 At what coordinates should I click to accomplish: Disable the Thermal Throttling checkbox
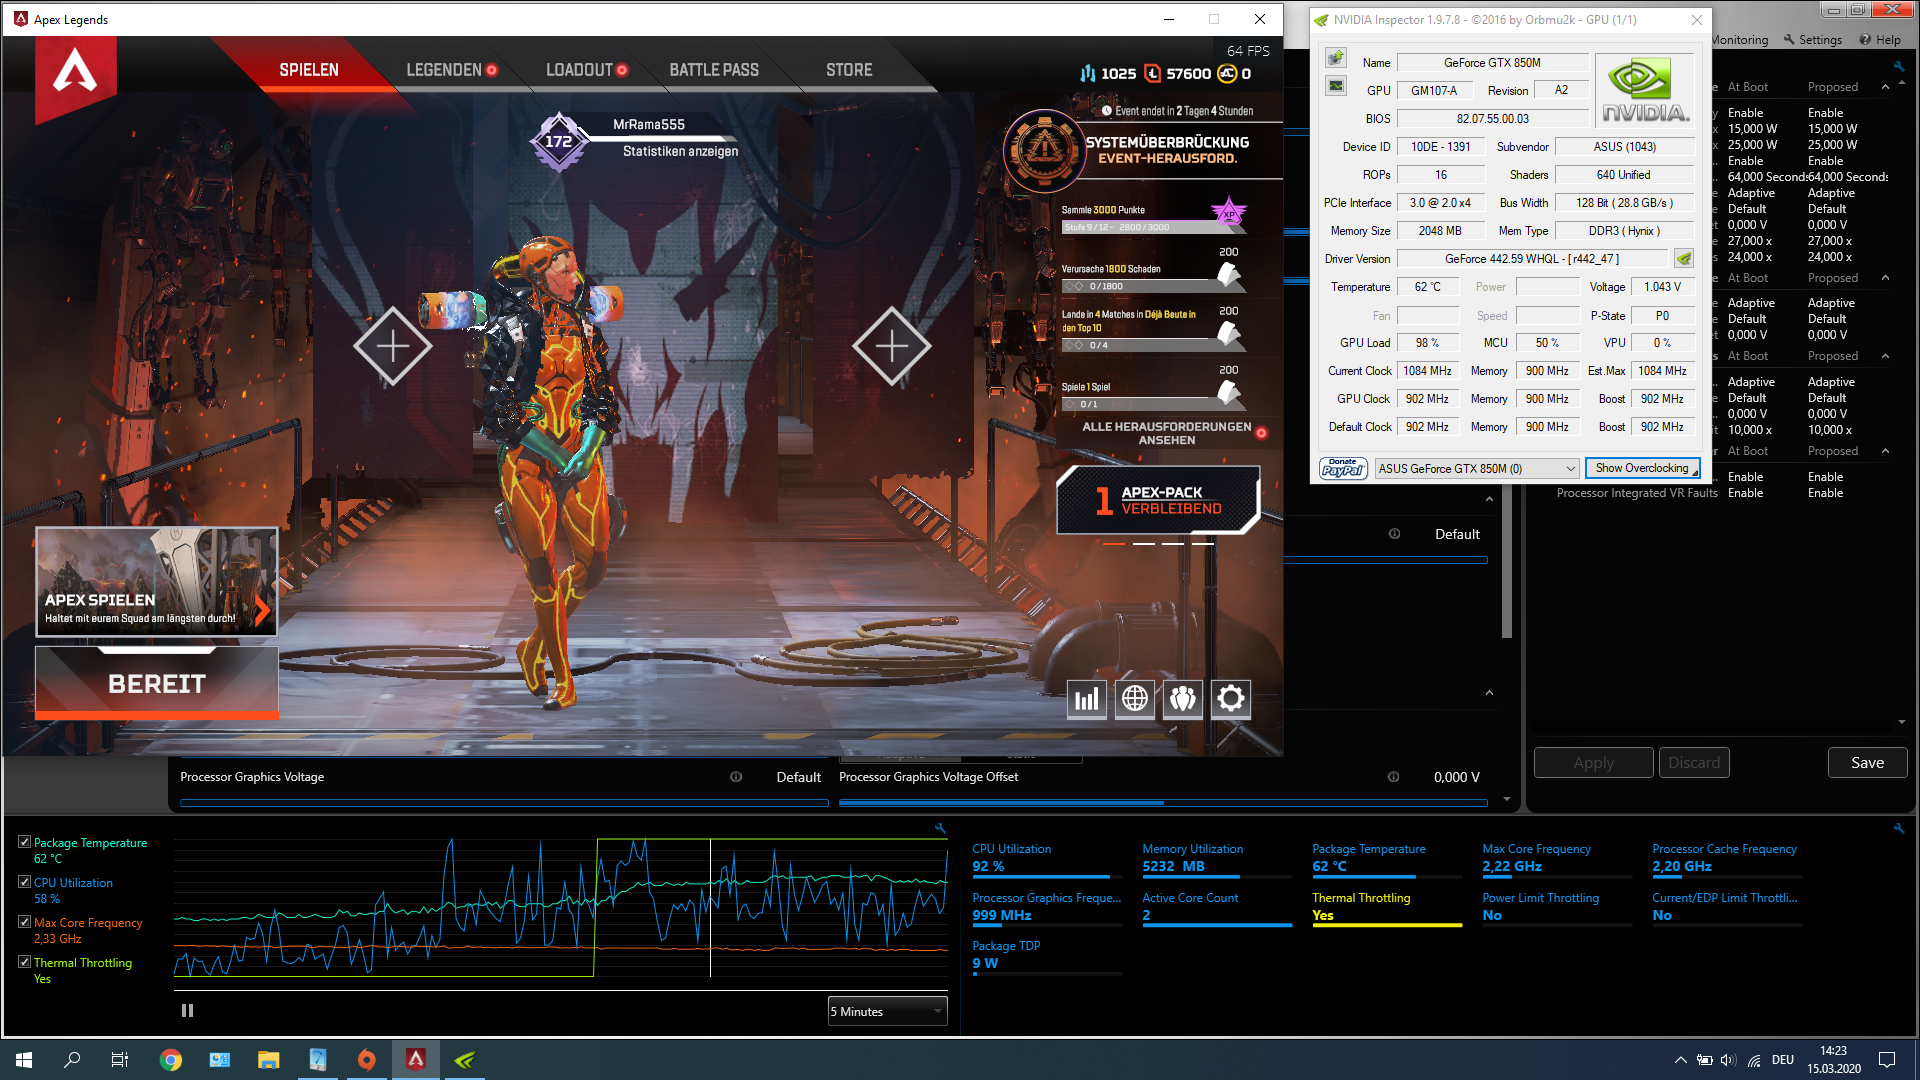[25, 961]
